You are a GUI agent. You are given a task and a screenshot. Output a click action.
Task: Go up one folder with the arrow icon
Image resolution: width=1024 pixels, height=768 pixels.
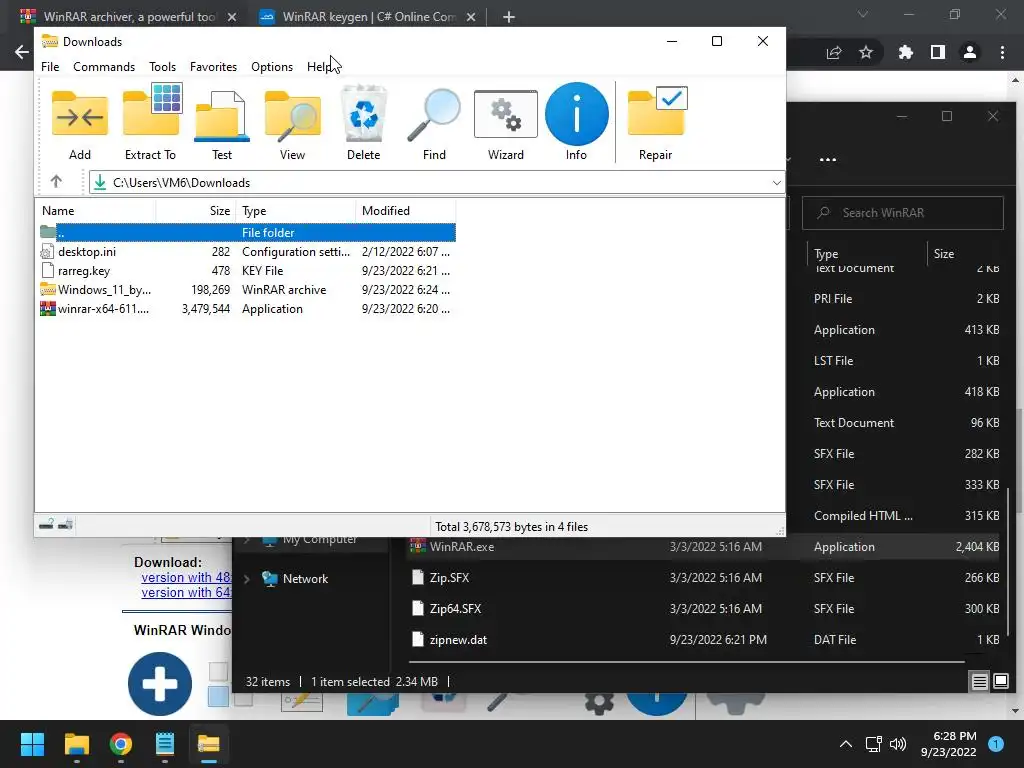point(56,182)
